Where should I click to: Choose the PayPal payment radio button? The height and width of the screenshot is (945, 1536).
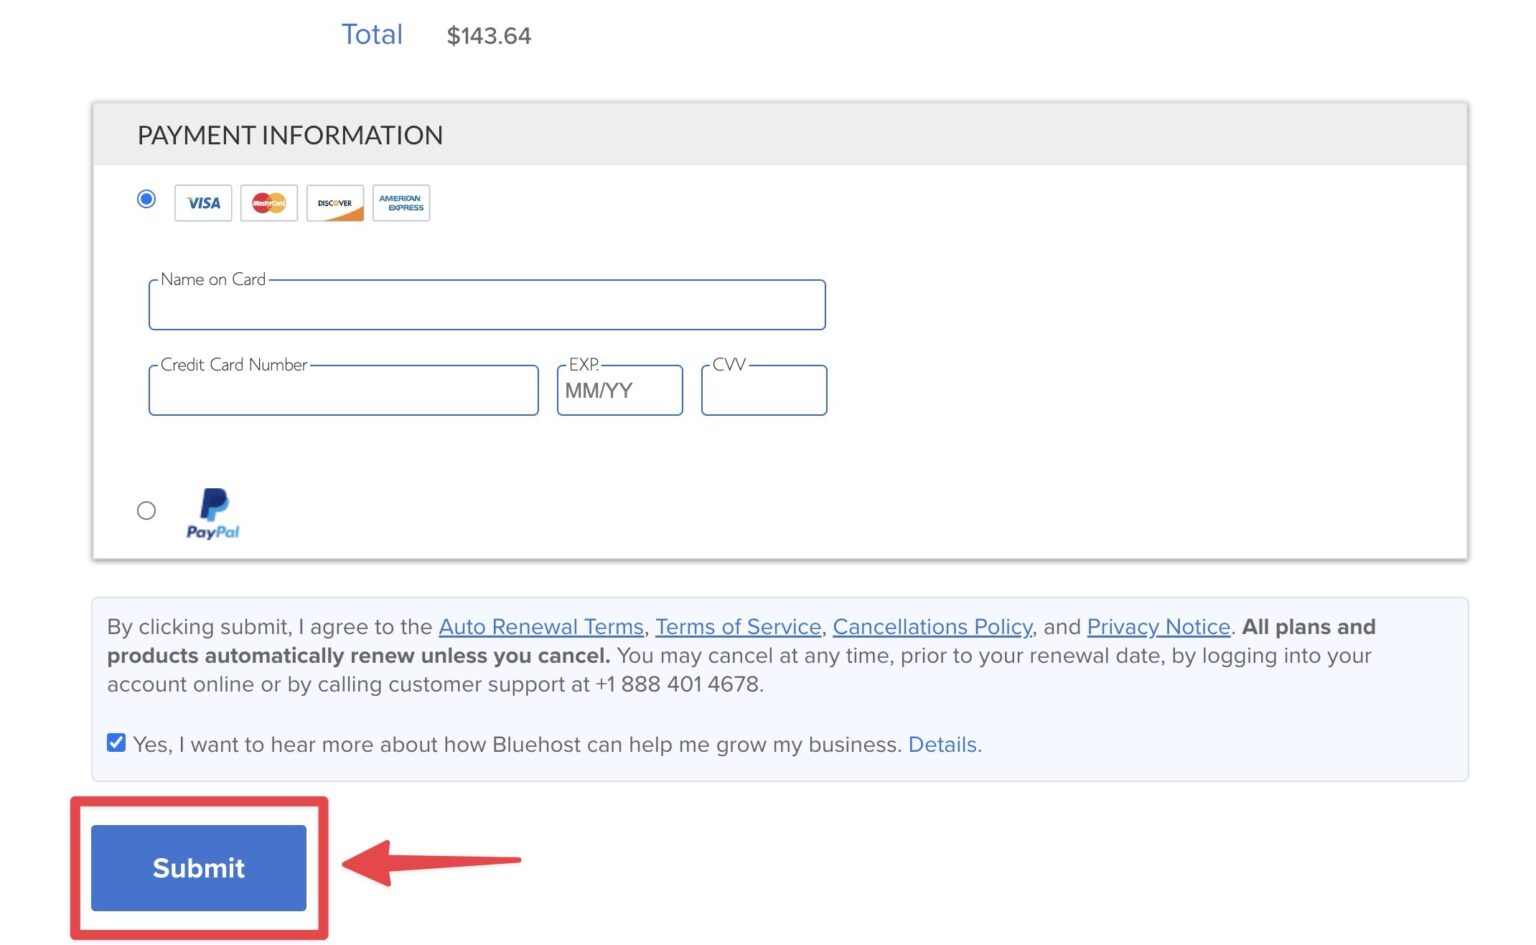point(146,510)
